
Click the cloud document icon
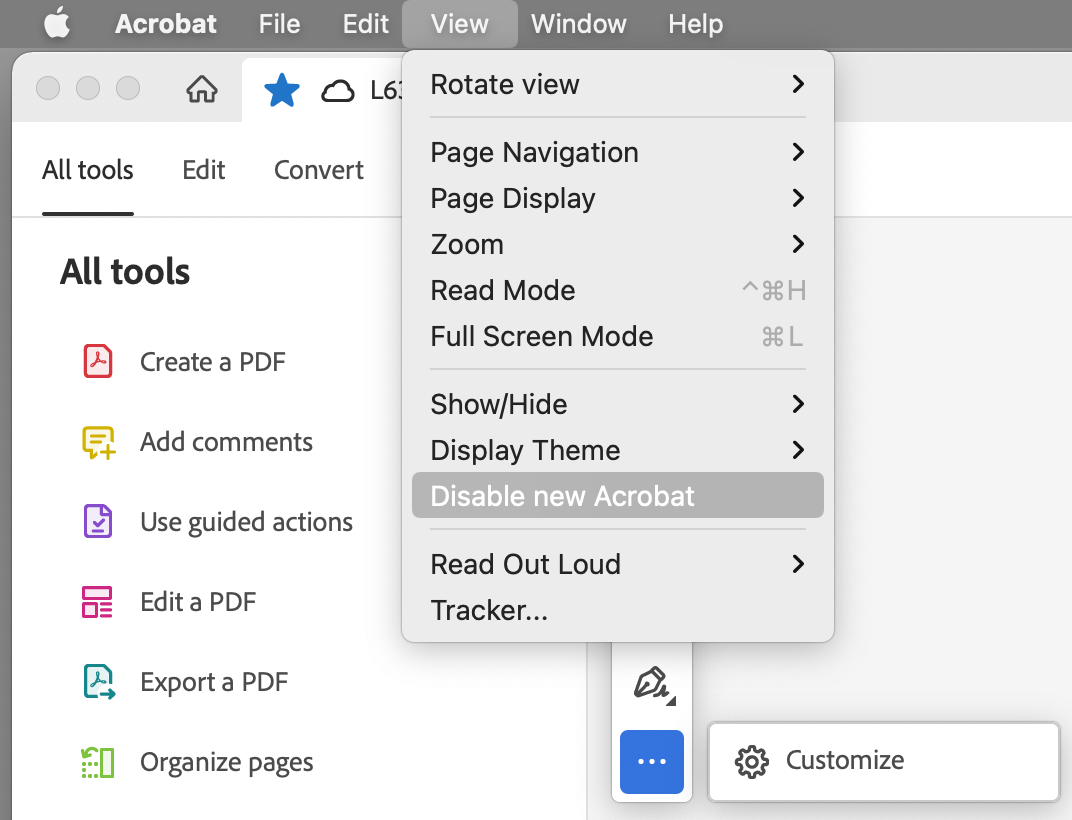click(339, 89)
